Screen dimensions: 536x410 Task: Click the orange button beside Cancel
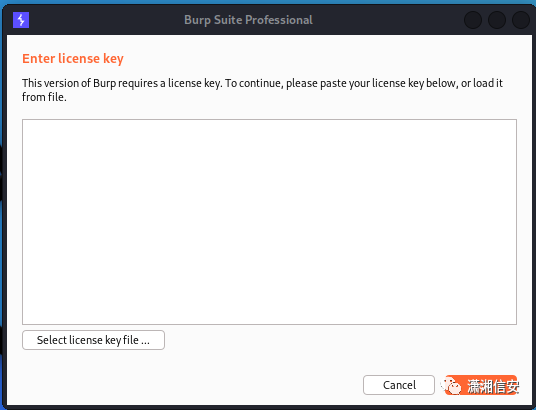[x=481, y=385]
